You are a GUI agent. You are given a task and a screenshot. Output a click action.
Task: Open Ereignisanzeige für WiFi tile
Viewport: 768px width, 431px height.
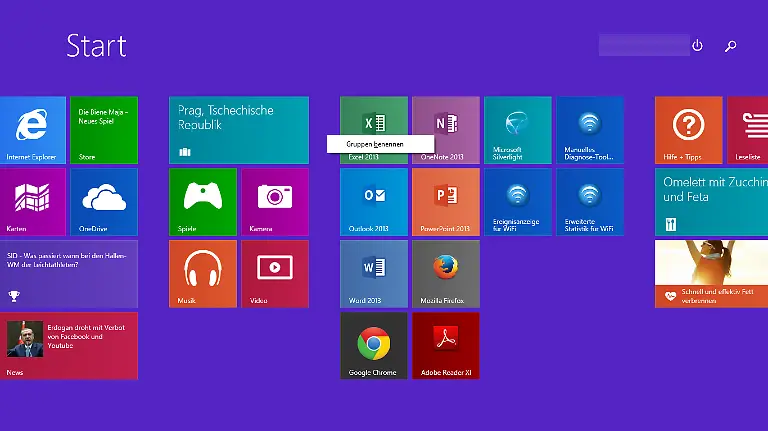pos(518,202)
